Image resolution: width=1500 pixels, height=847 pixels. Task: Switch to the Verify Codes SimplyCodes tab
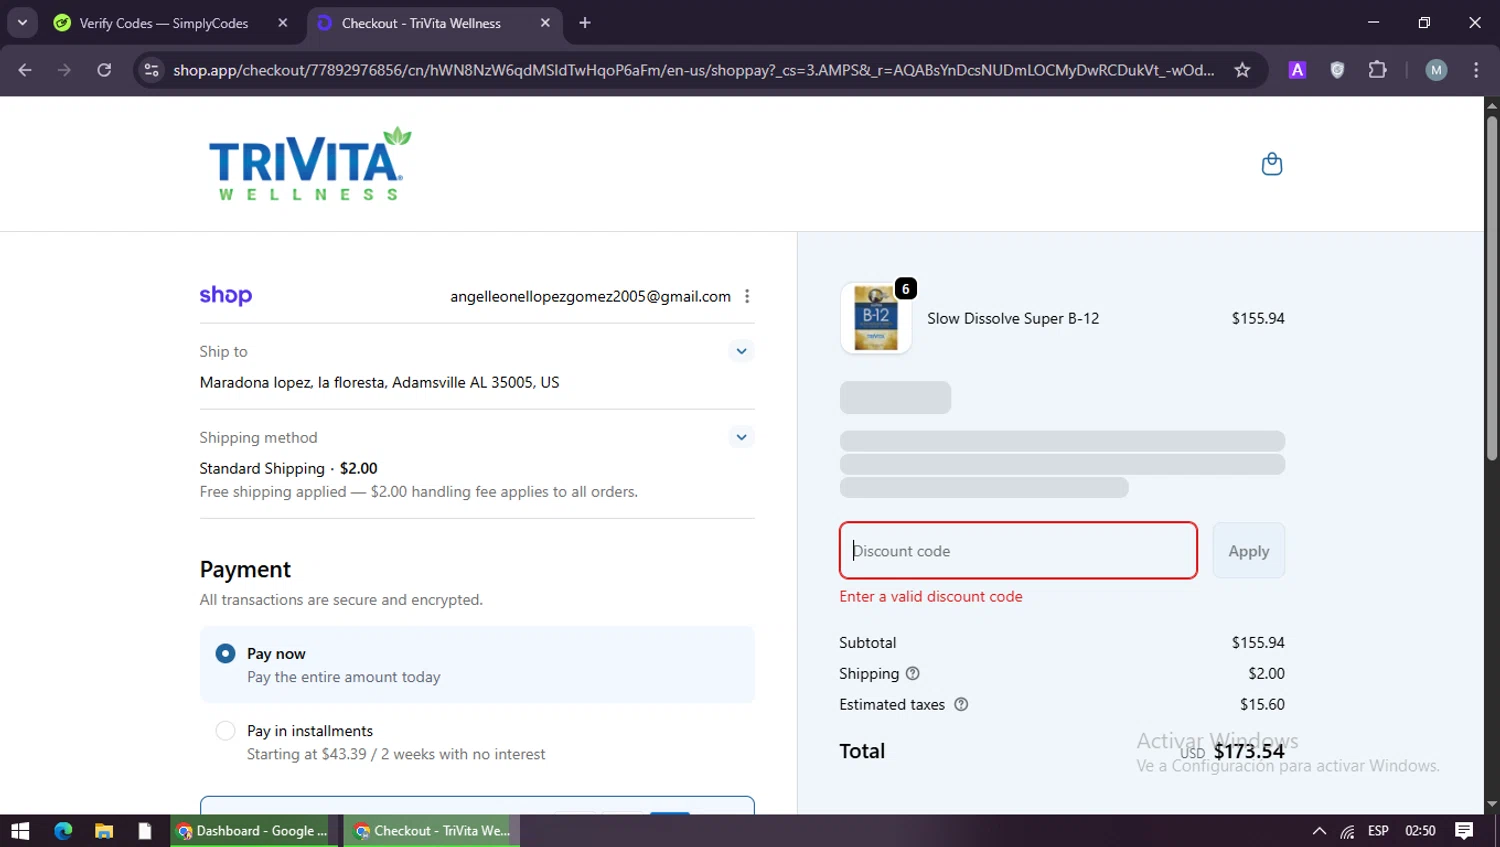(168, 23)
